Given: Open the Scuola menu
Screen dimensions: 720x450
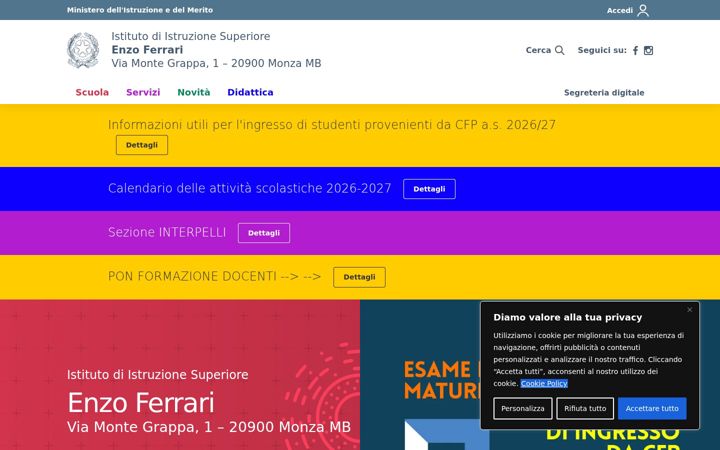Looking at the screenshot, I should (x=92, y=92).
